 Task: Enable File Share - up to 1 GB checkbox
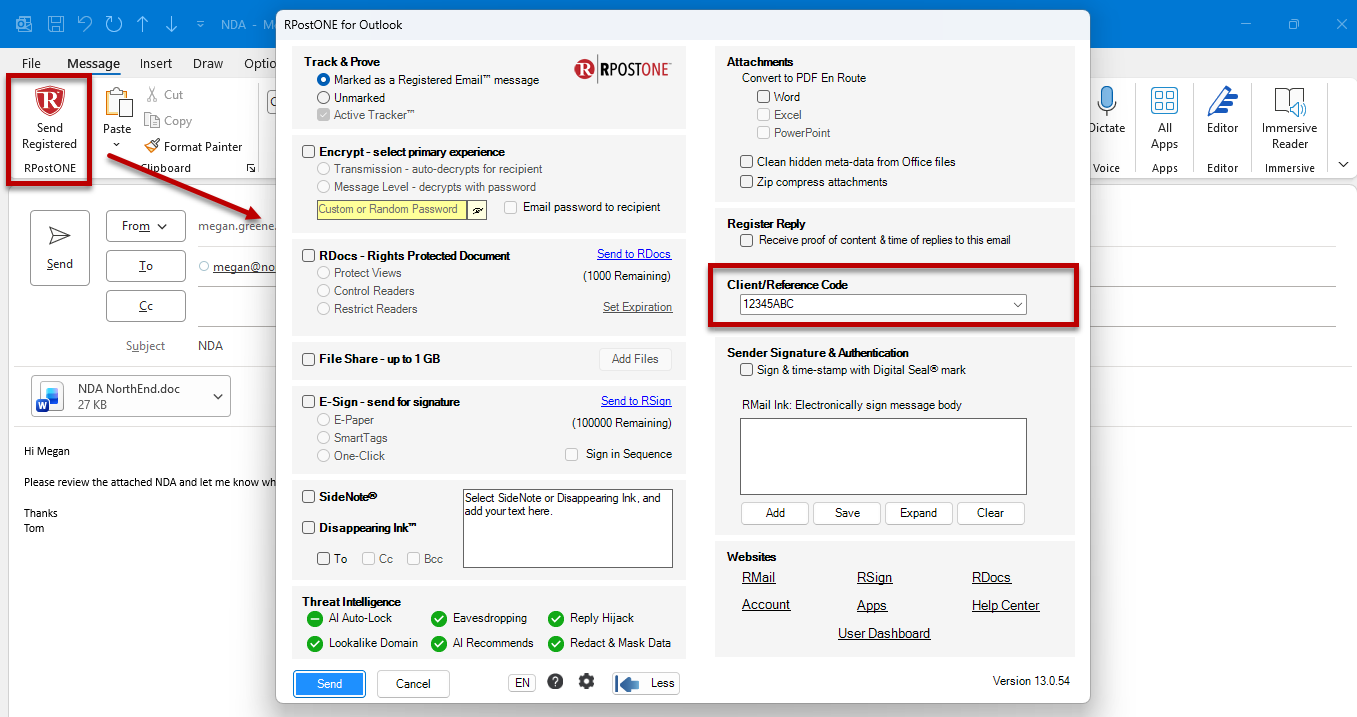pos(309,359)
